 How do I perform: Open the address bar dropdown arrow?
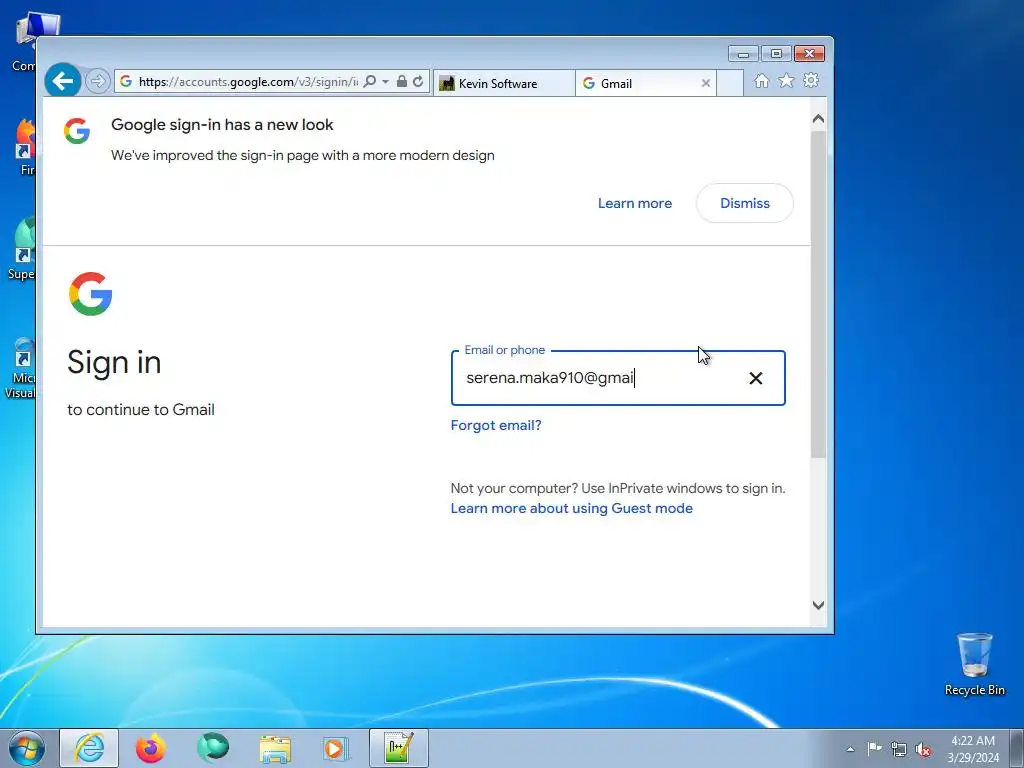(386, 82)
